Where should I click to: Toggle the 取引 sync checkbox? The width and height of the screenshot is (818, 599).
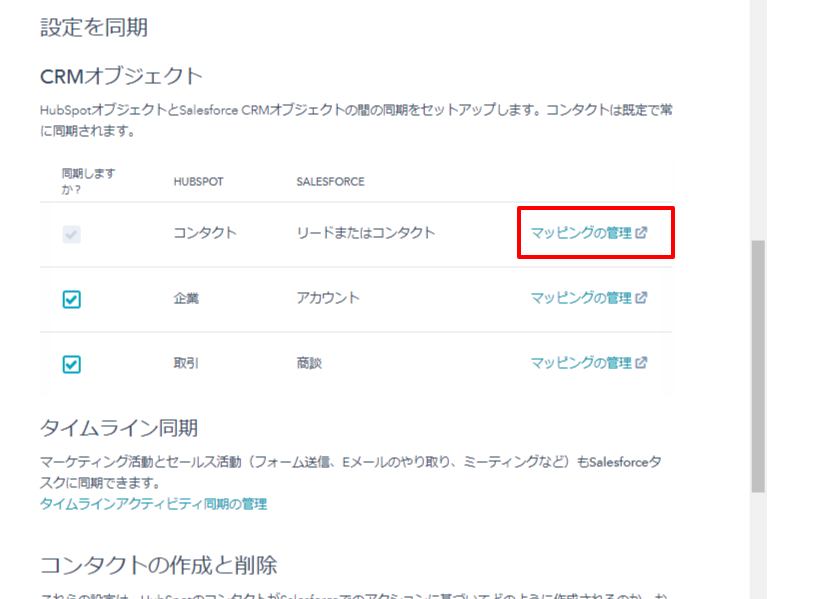pos(71,364)
